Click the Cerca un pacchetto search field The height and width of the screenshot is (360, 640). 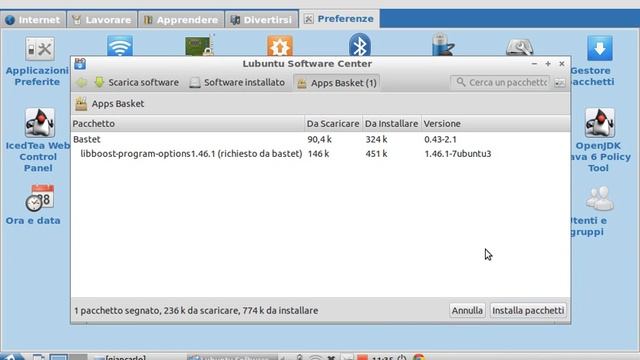[x=500, y=82]
